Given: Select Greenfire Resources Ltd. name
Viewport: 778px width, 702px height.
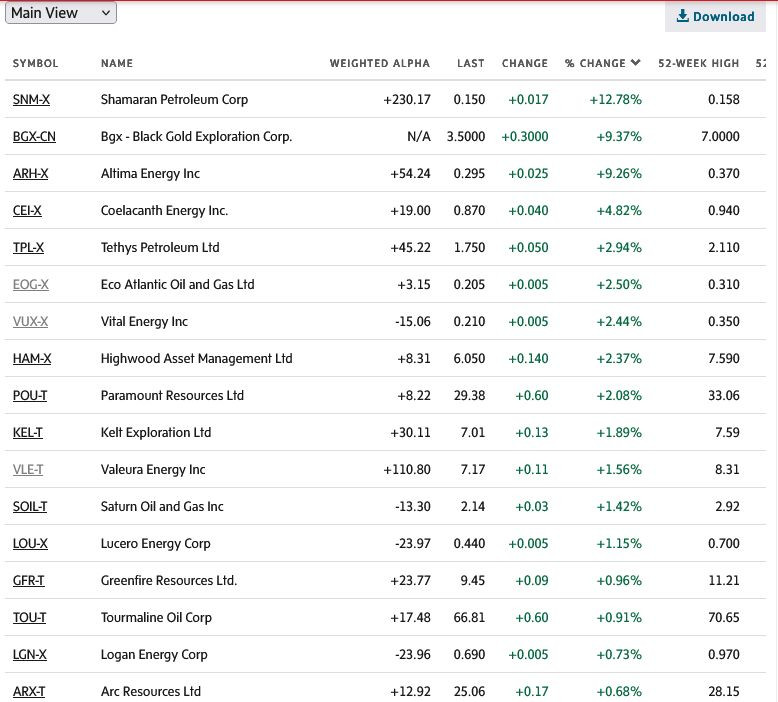Looking at the screenshot, I should (x=169, y=580).
